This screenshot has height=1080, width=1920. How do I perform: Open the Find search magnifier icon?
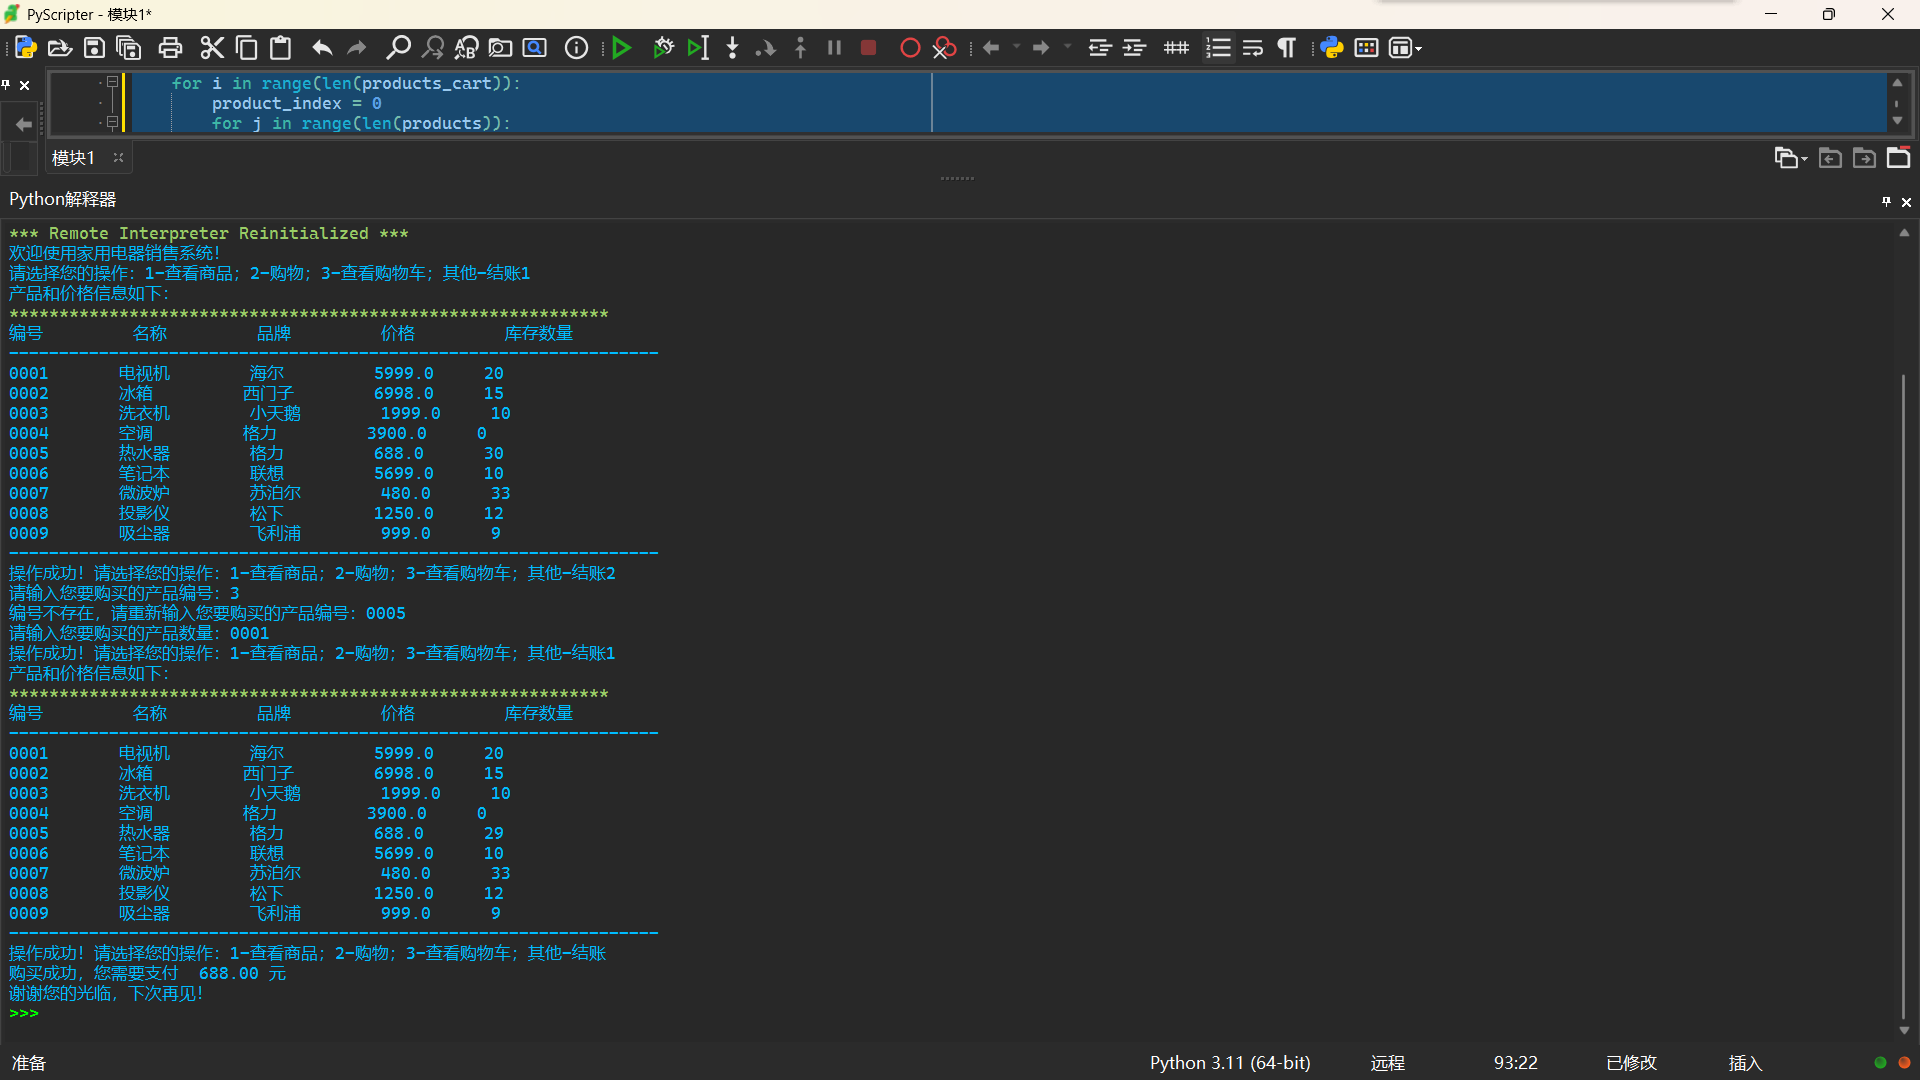click(398, 48)
